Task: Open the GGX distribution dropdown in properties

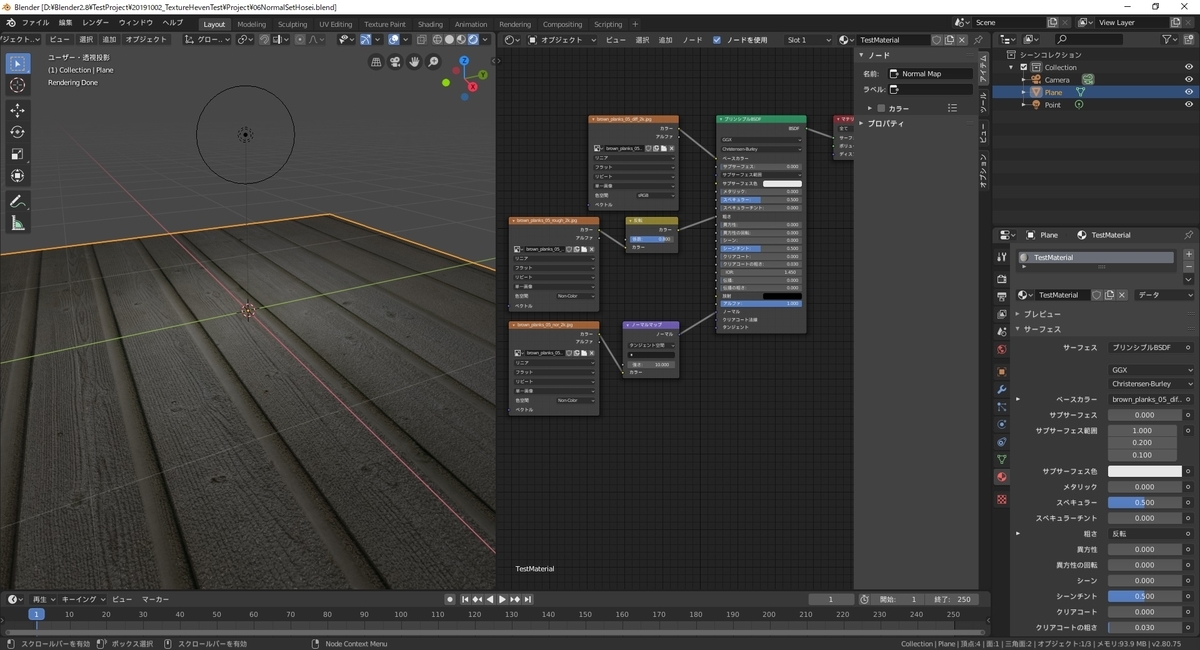Action: [1151, 369]
